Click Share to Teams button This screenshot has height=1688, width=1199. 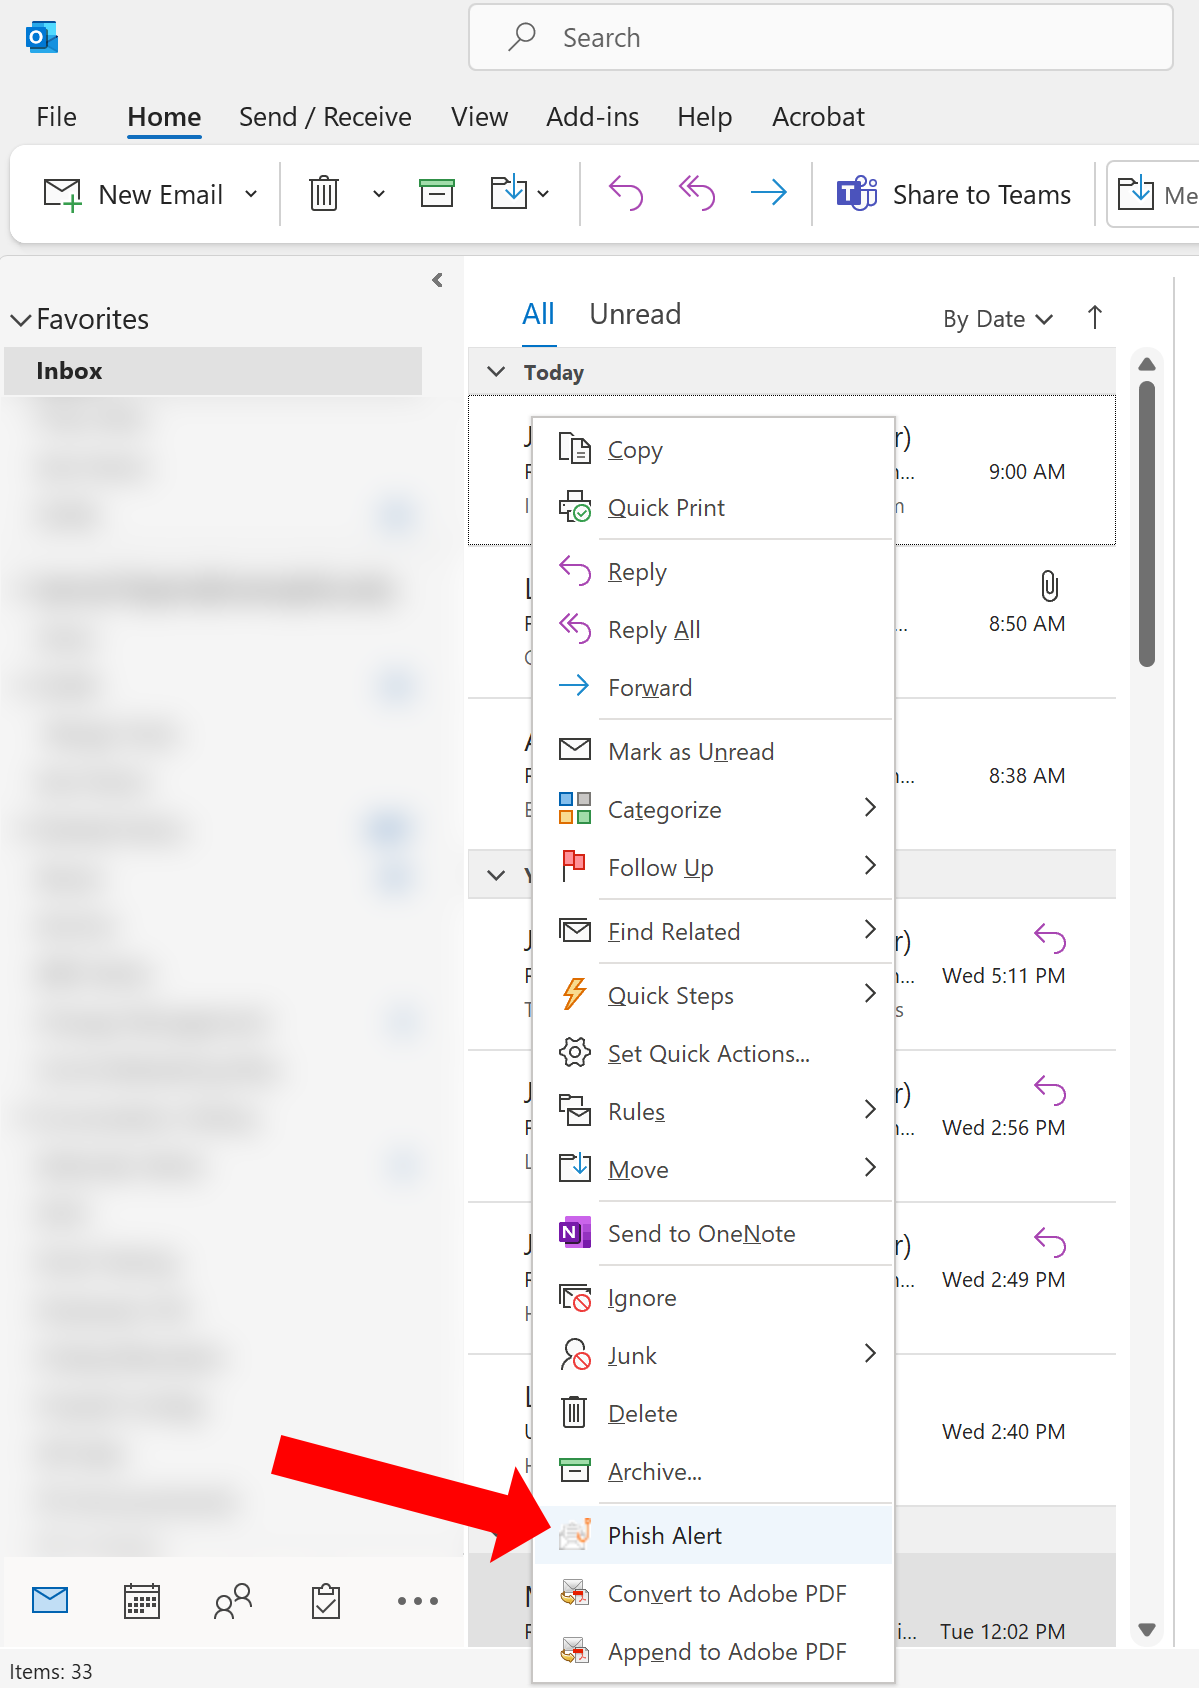tap(954, 195)
